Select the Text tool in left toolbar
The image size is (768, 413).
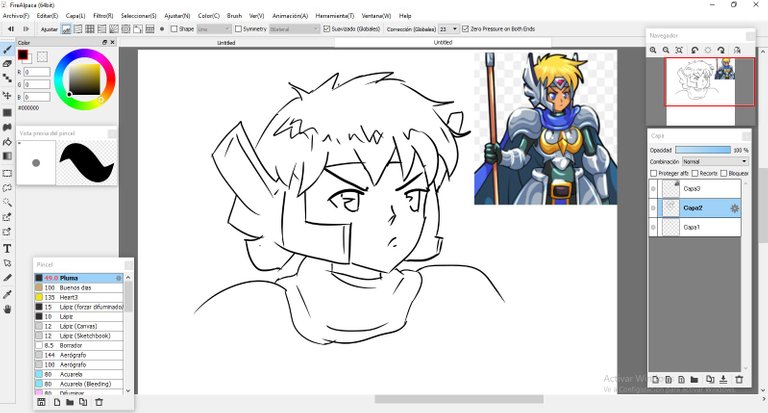(x=8, y=248)
